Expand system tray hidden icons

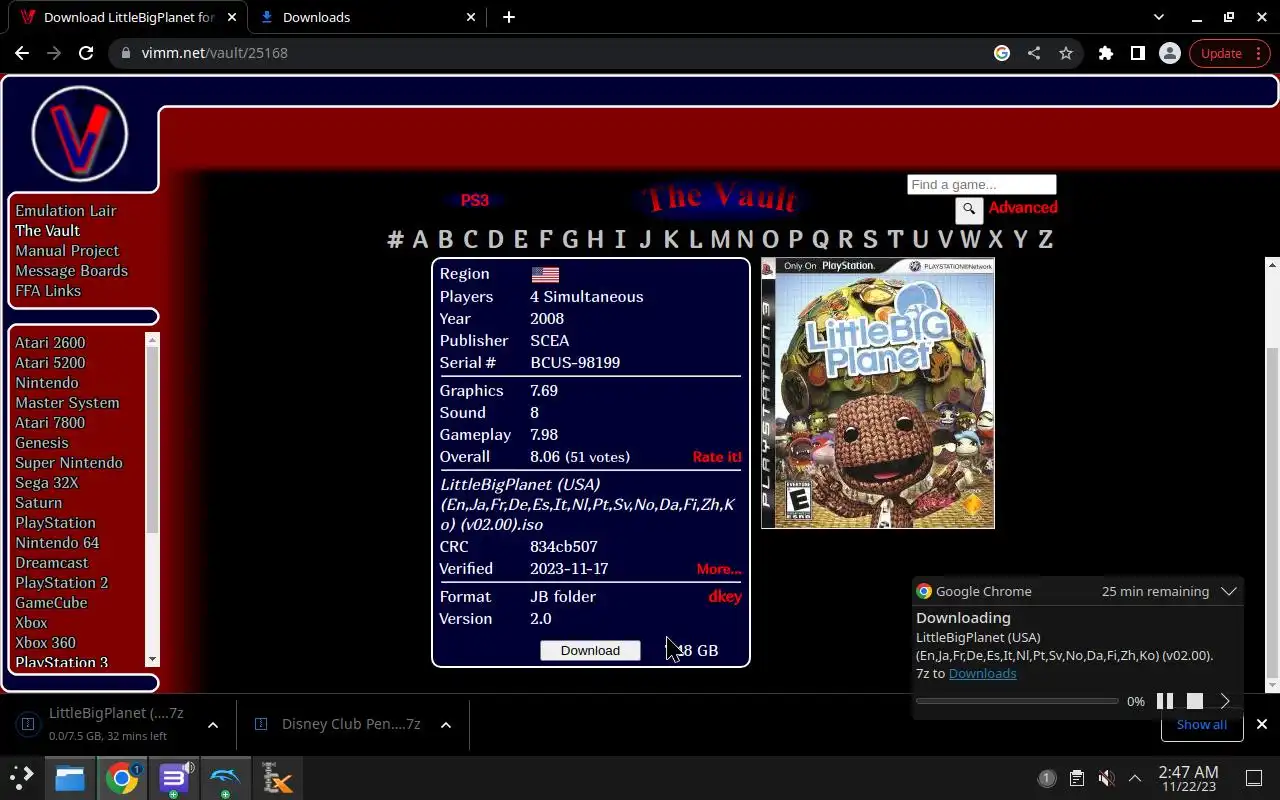click(x=1135, y=778)
